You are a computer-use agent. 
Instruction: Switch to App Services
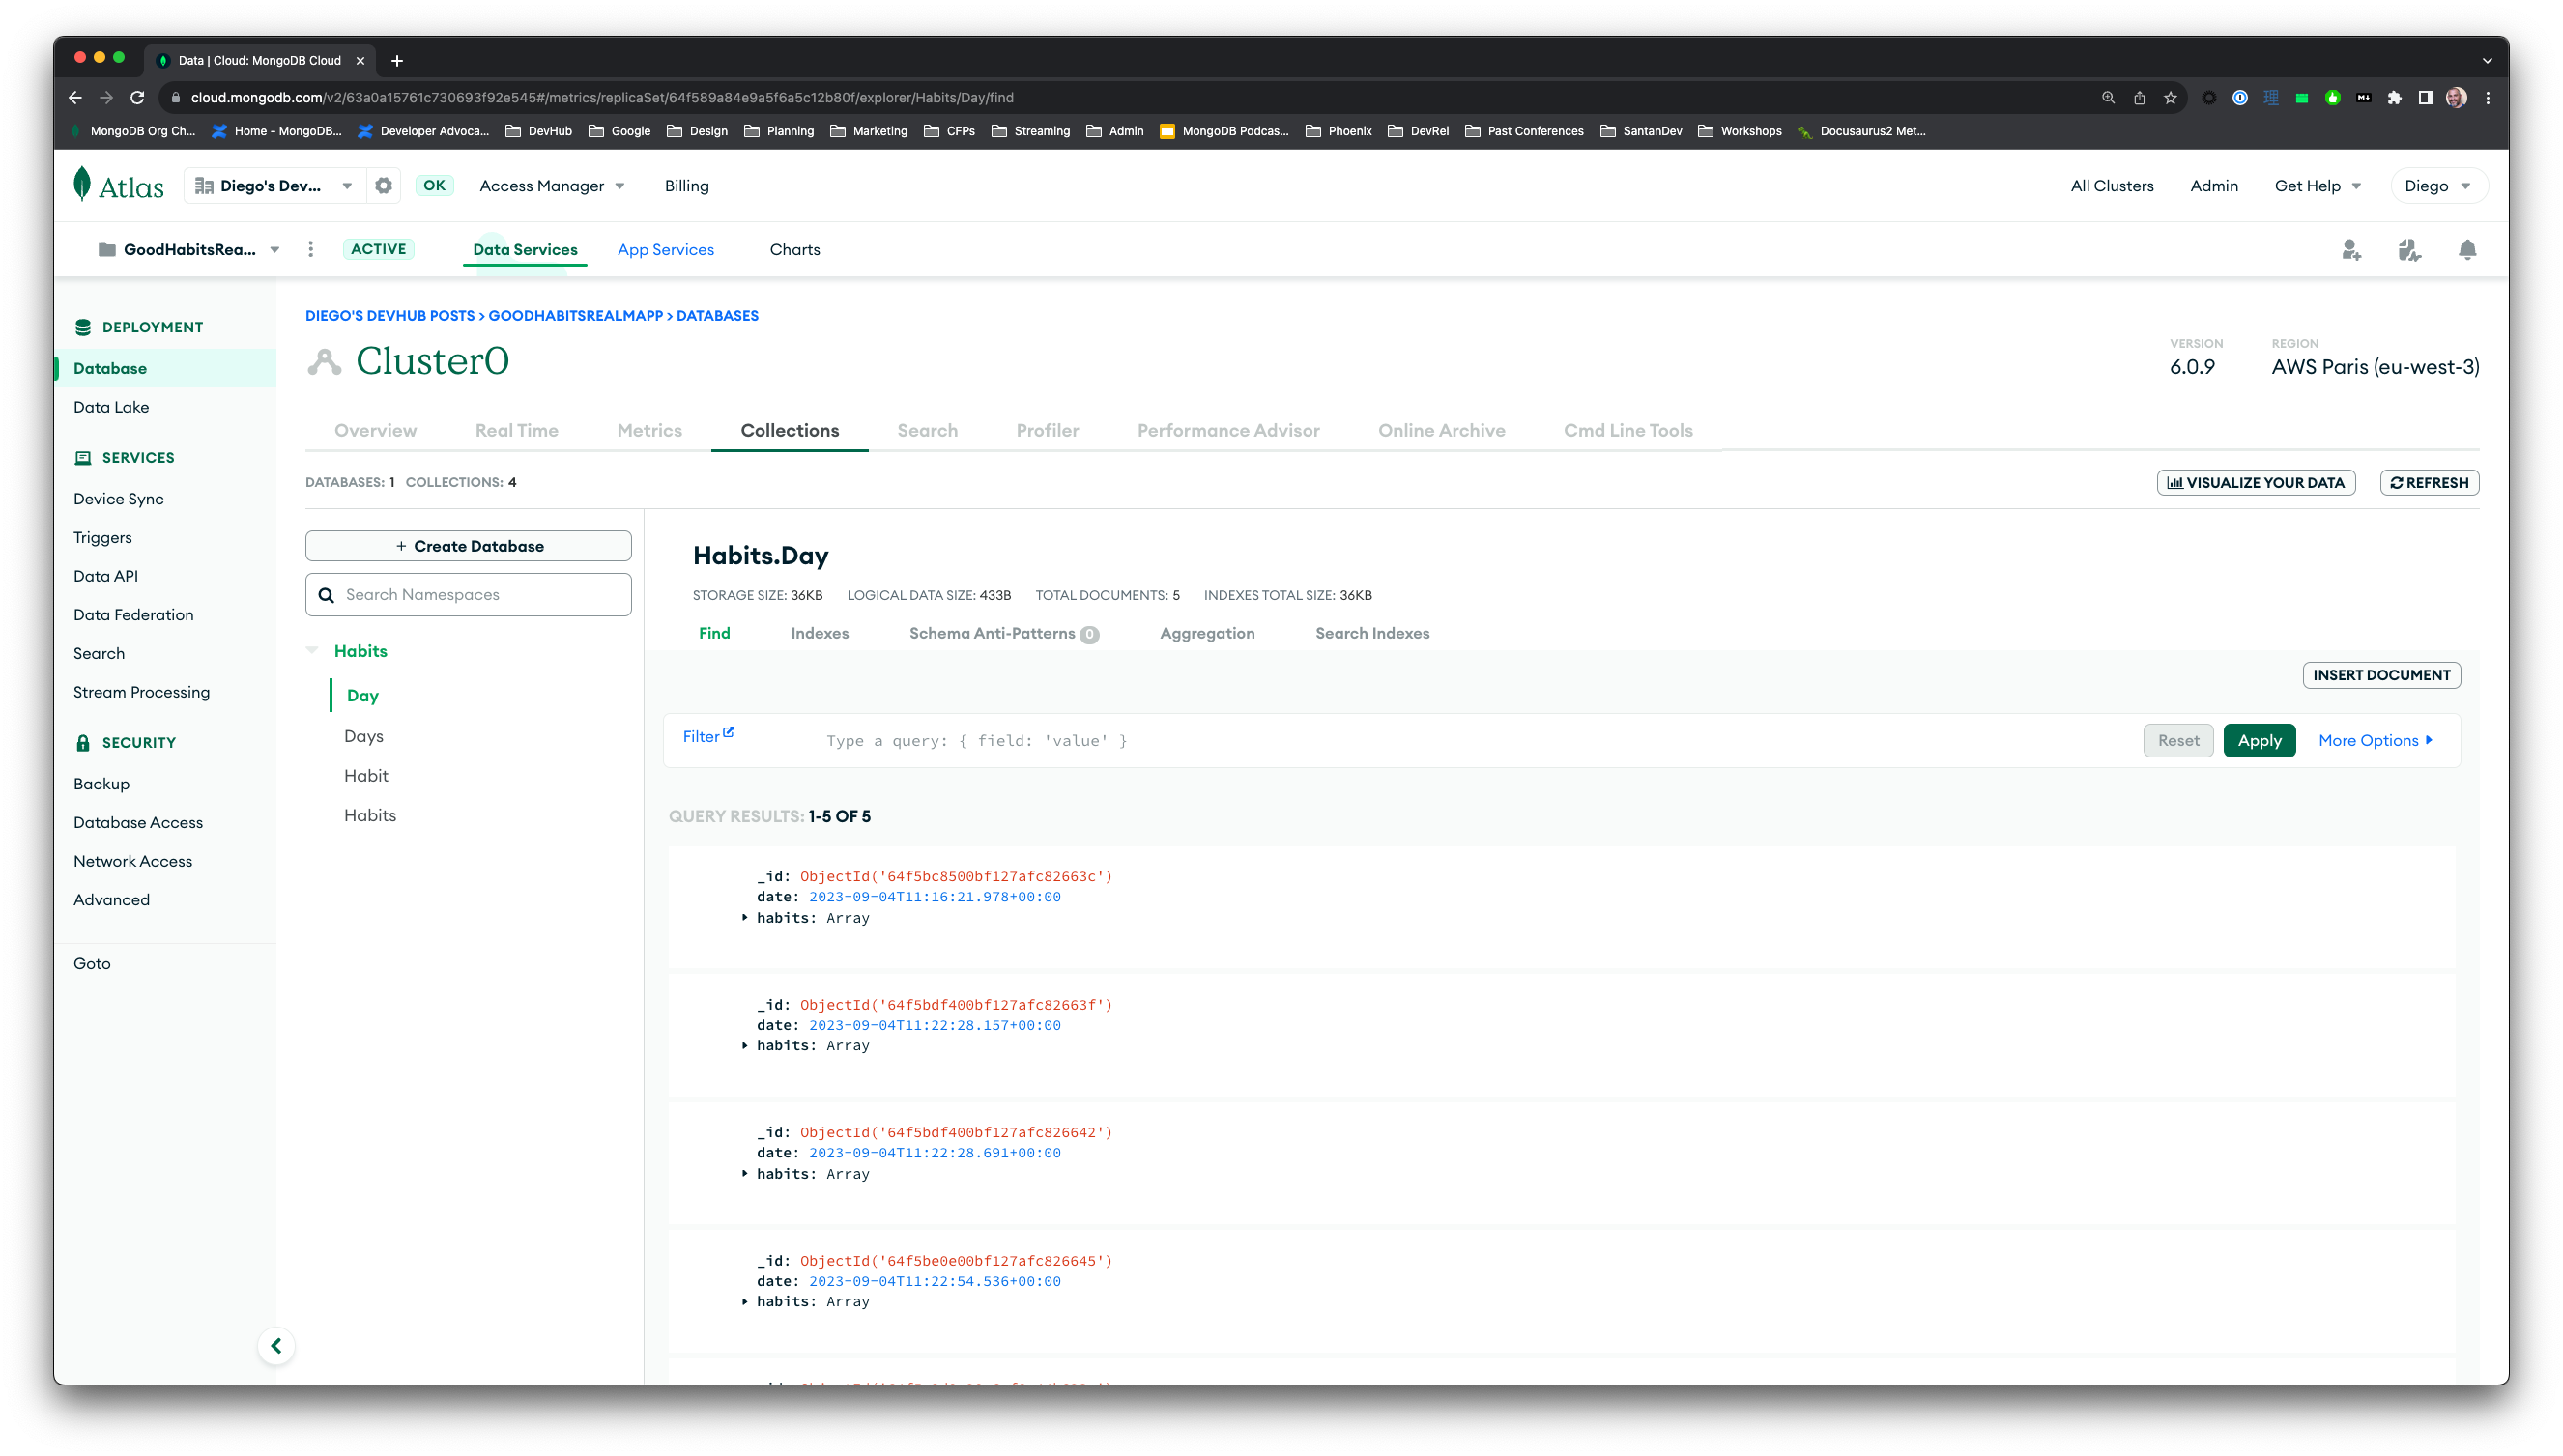pyautogui.click(x=666, y=249)
